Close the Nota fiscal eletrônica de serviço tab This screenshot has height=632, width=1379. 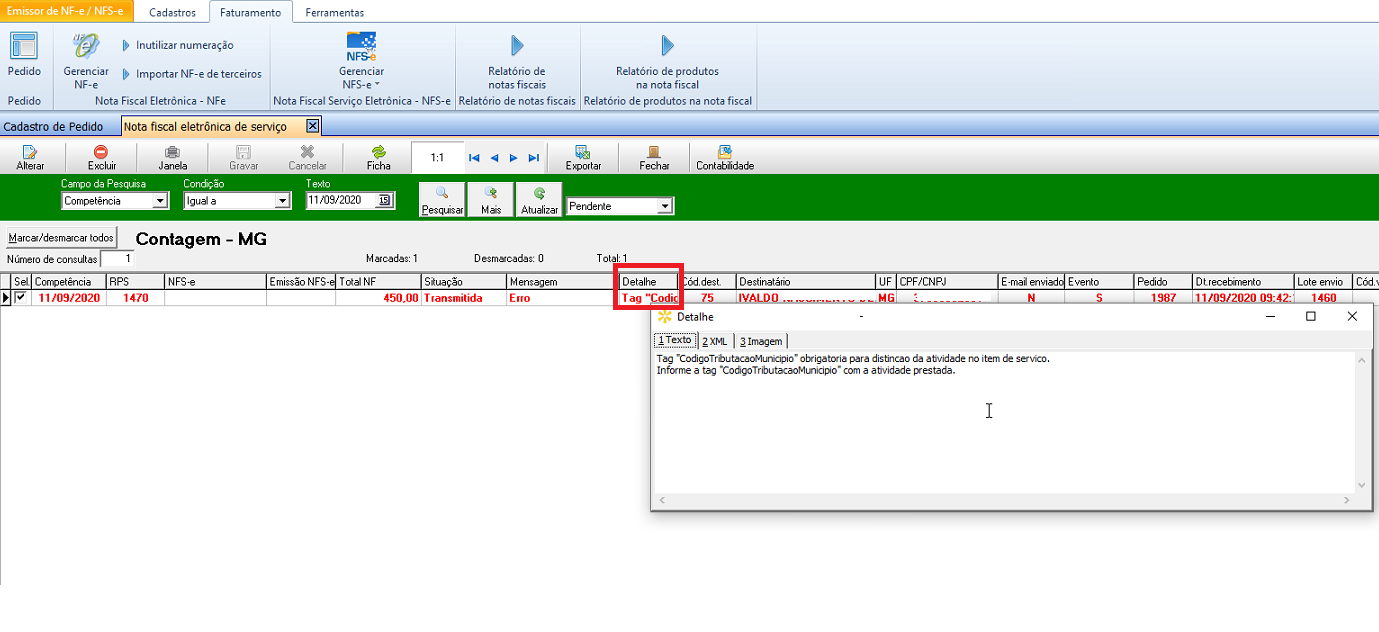coord(312,126)
